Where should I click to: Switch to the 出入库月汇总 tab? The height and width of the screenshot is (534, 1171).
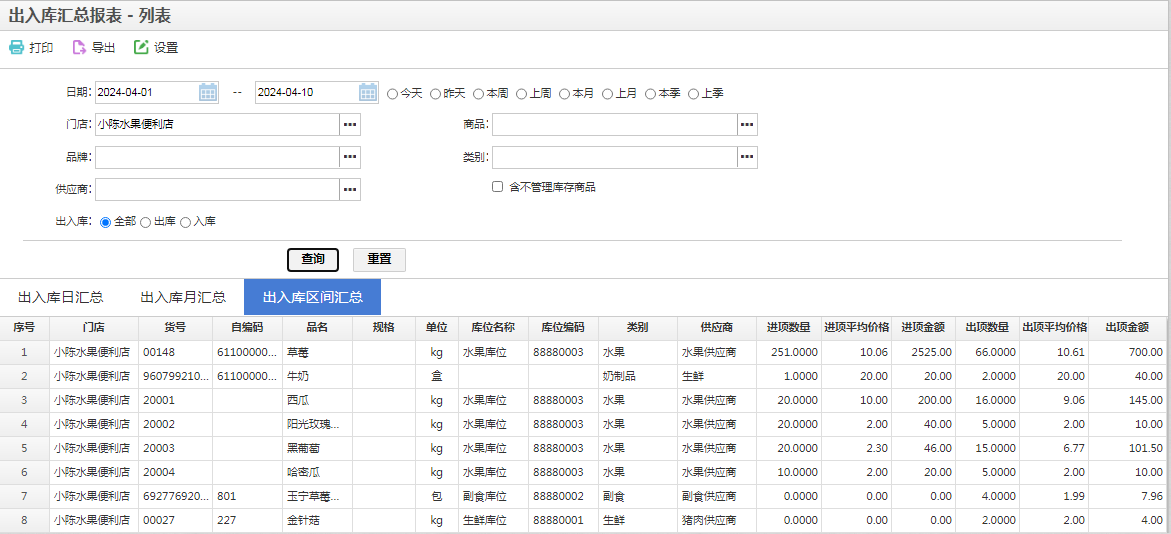point(183,297)
